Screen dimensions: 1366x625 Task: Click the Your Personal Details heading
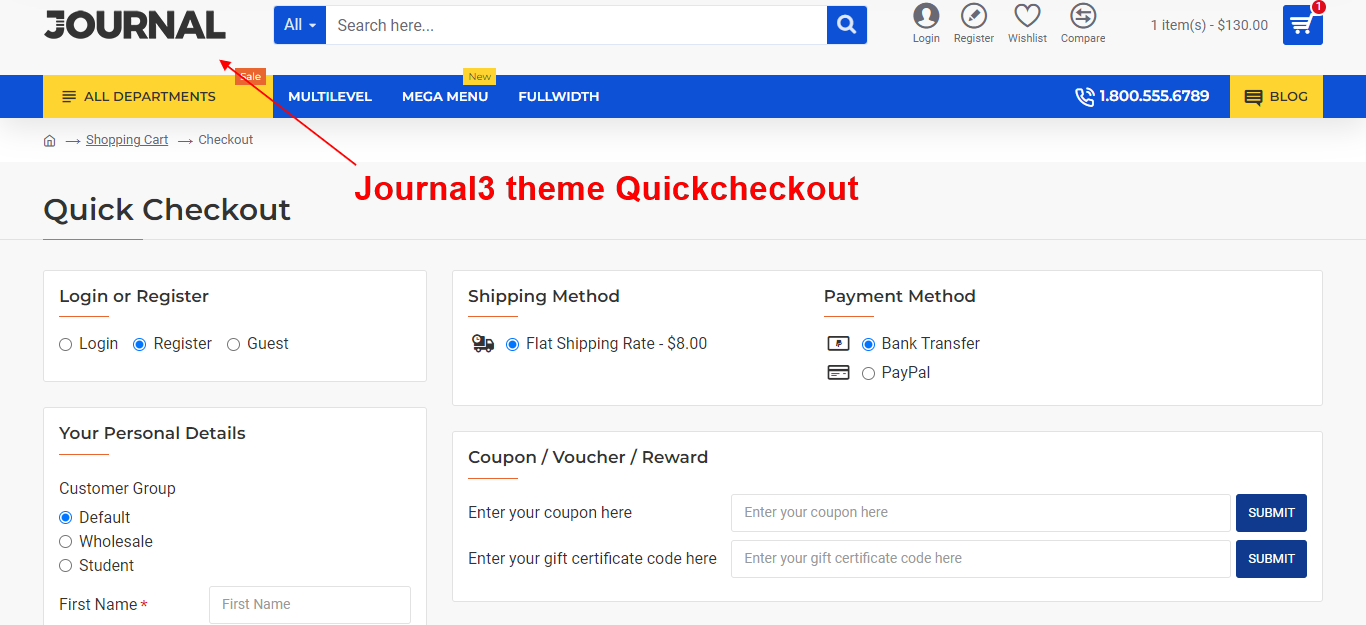coord(152,433)
